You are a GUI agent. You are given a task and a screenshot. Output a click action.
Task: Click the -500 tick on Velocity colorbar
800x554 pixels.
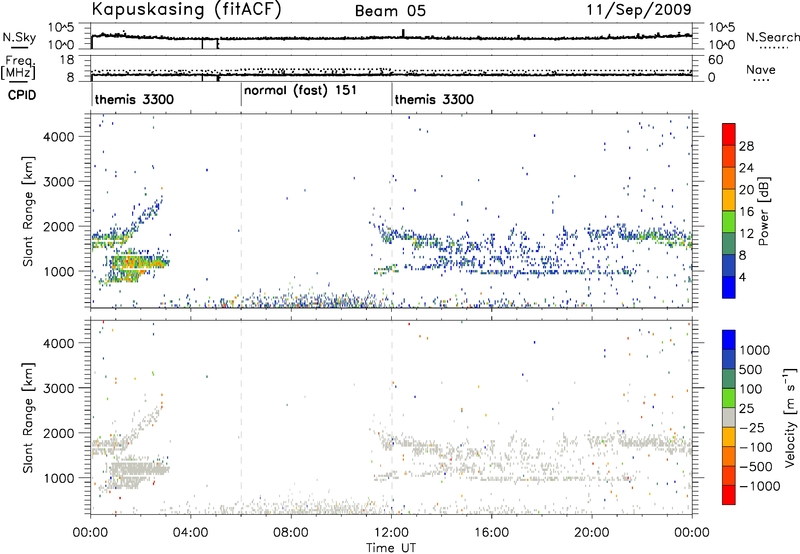756,467
